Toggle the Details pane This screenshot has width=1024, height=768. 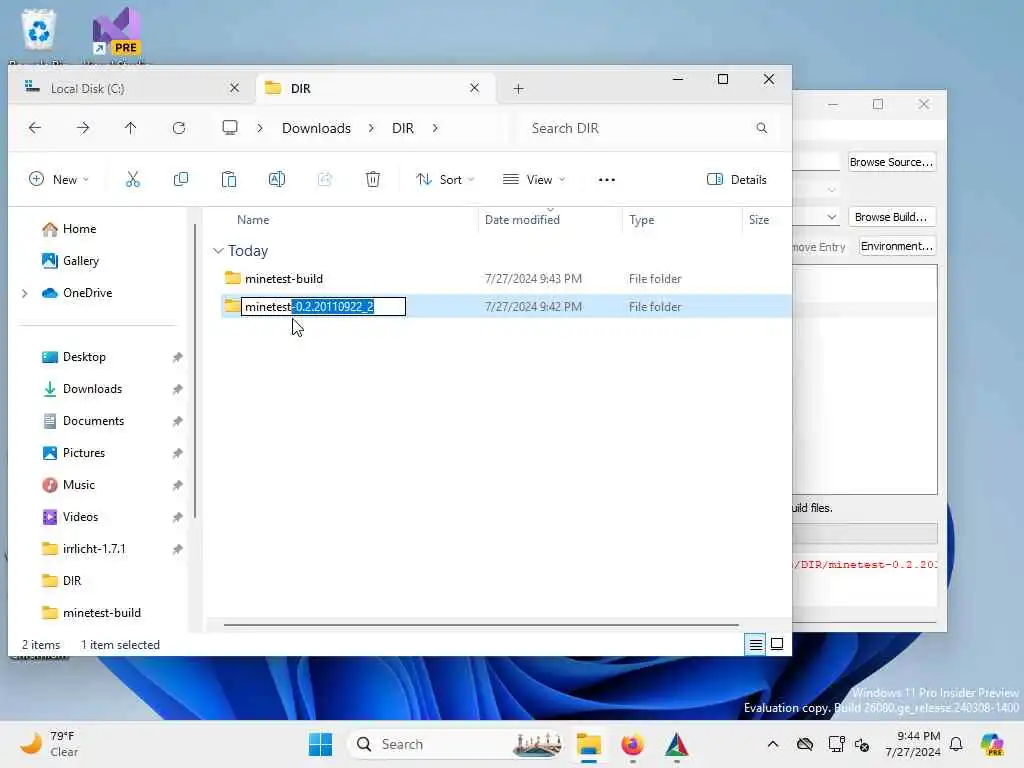pyautogui.click(x=737, y=180)
